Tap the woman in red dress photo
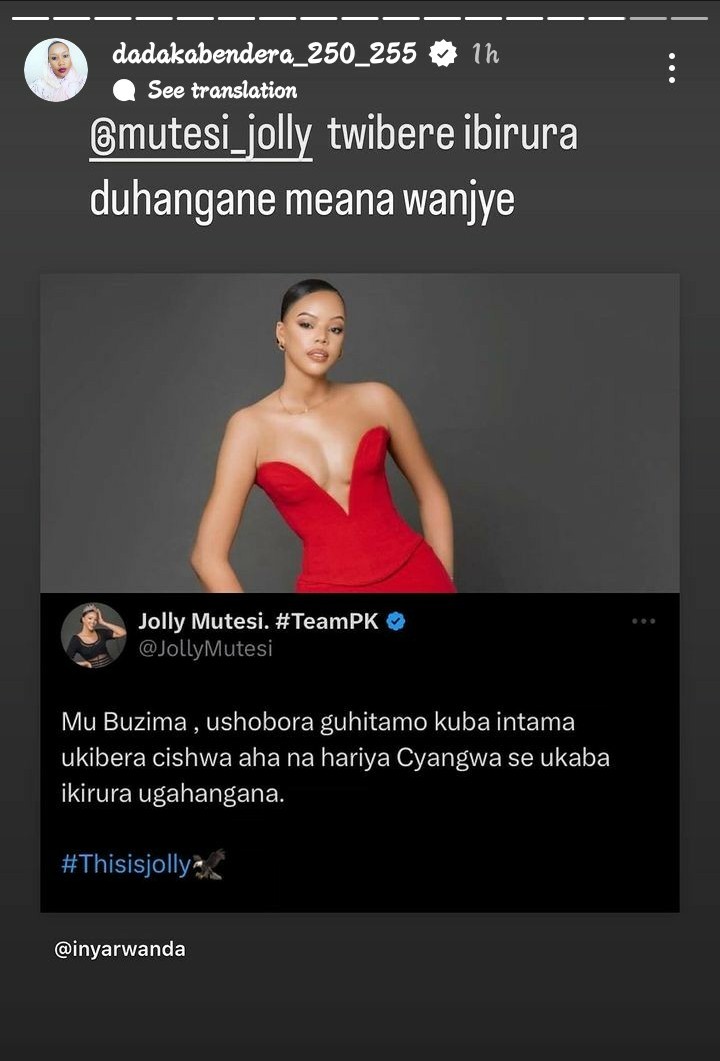The width and height of the screenshot is (720, 1061). coord(359,433)
